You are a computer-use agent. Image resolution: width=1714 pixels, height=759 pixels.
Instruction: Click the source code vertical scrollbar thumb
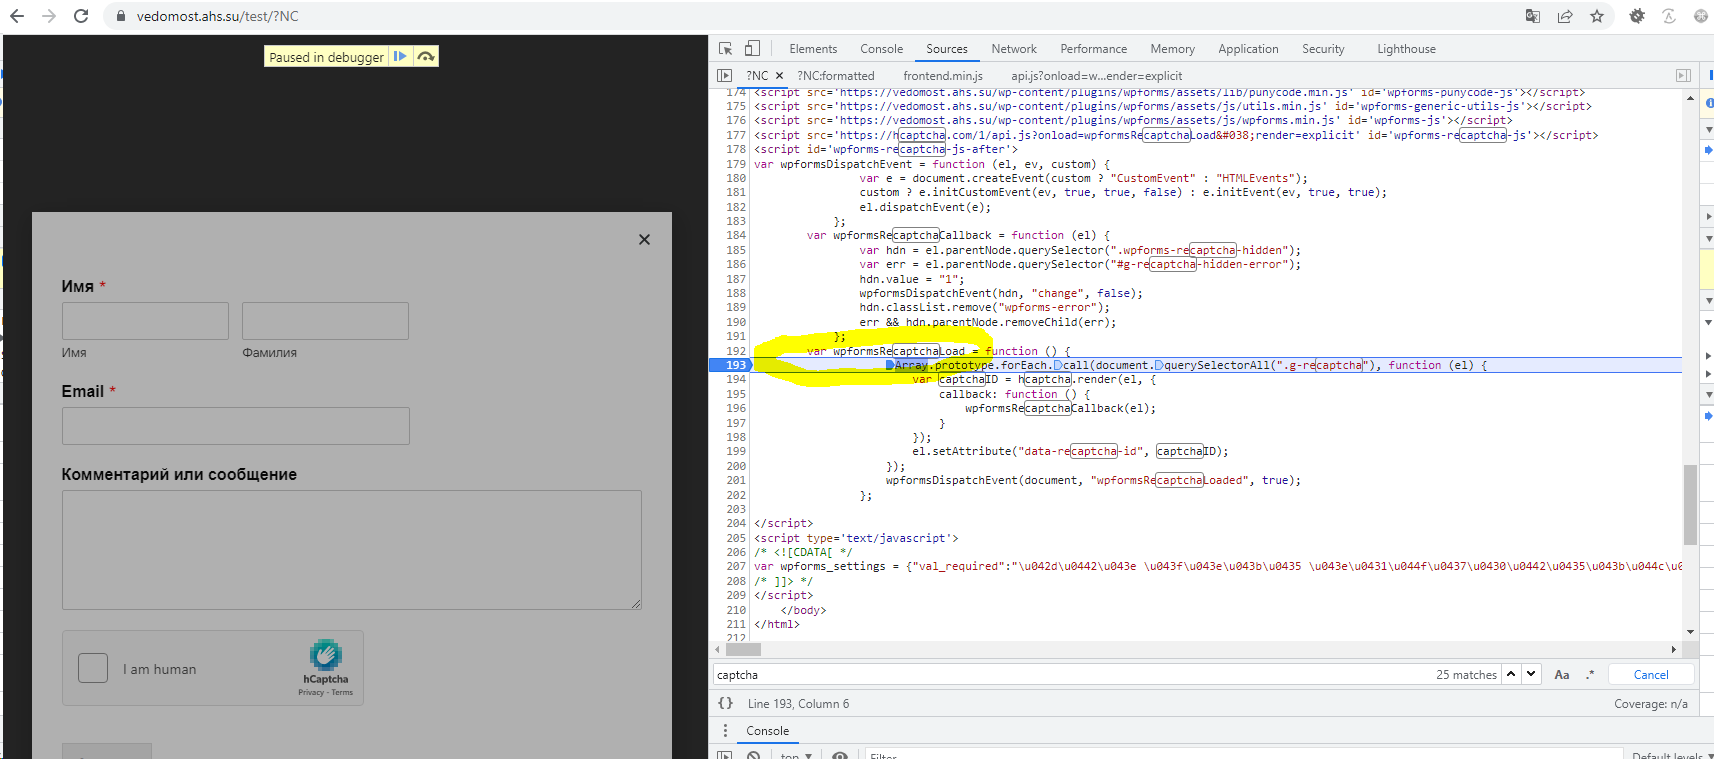(1690, 504)
